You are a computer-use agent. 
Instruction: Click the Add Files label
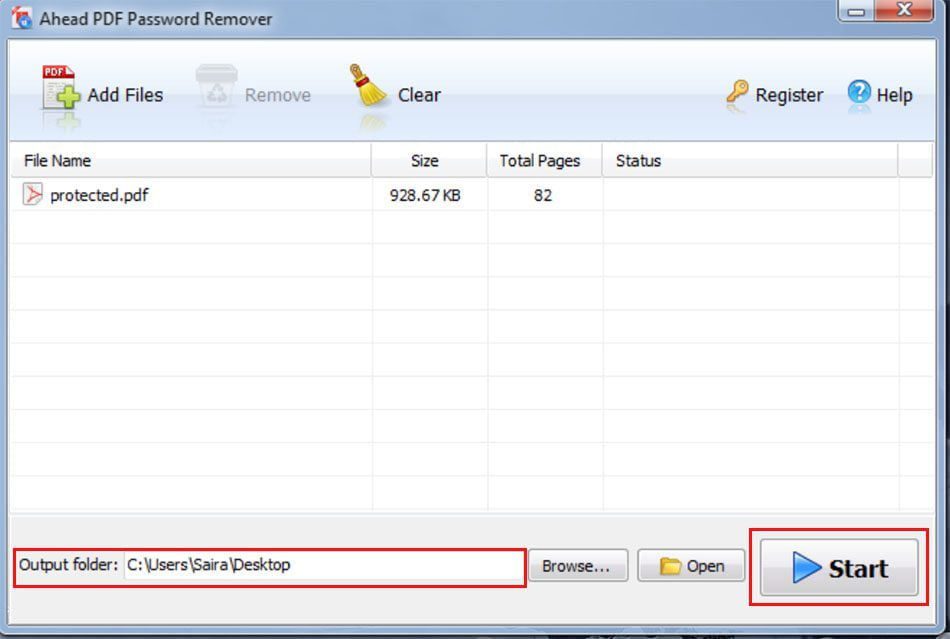(x=125, y=95)
